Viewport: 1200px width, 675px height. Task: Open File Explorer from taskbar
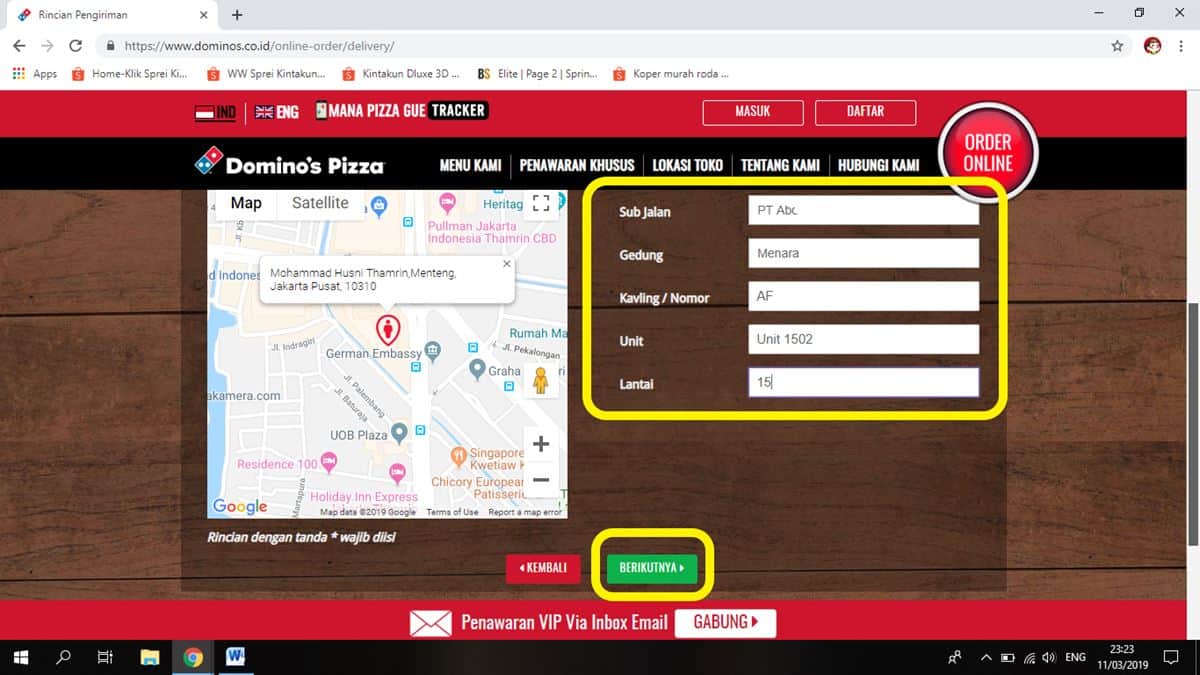(150, 657)
